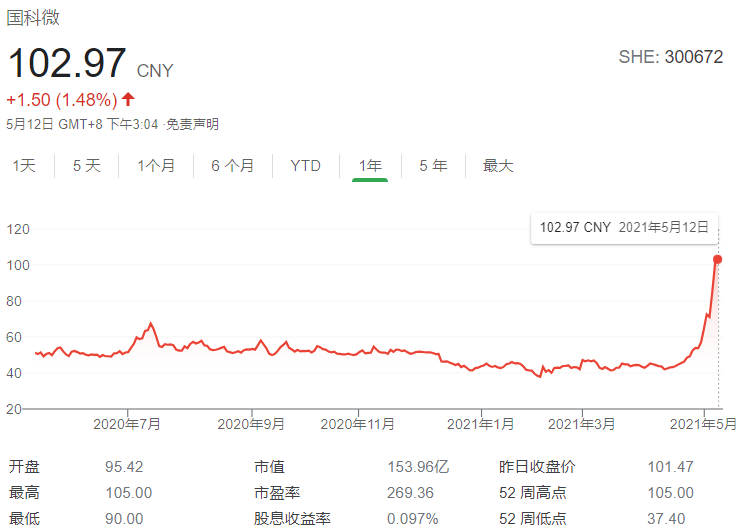Click the 2020年9月 axis label
The height and width of the screenshot is (530, 742).
tap(251, 424)
